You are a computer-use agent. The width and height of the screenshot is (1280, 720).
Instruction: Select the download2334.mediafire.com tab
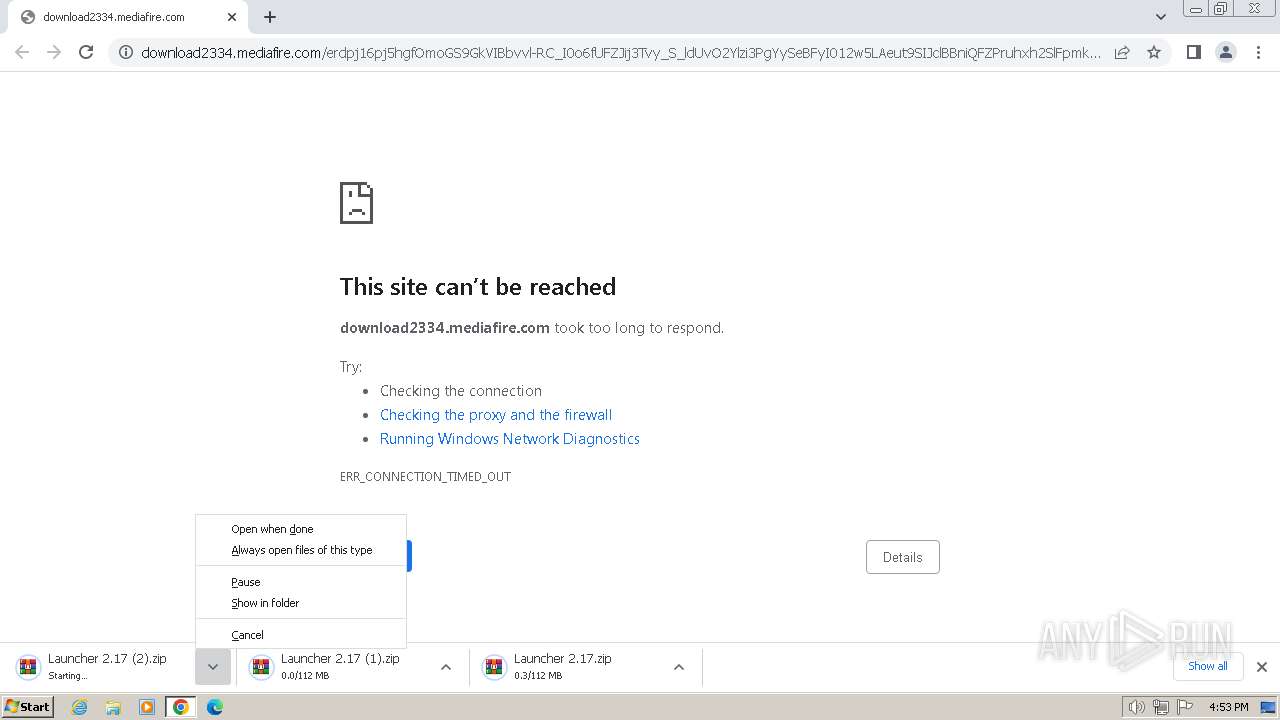tap(127, 17)
